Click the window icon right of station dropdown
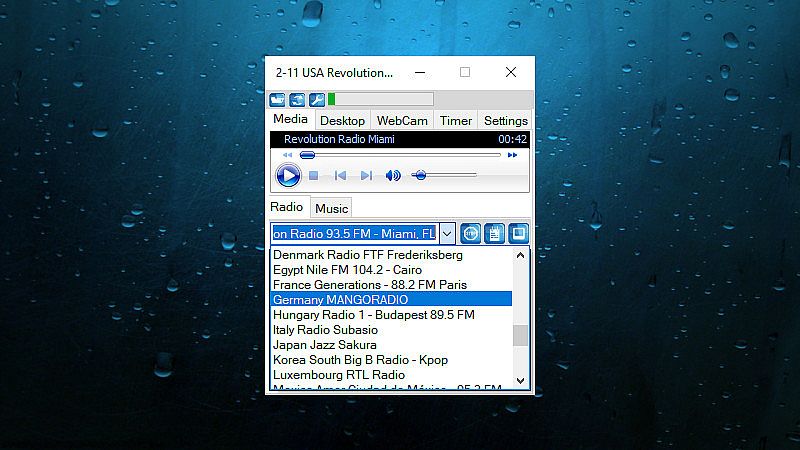 (x=518, y=234)
